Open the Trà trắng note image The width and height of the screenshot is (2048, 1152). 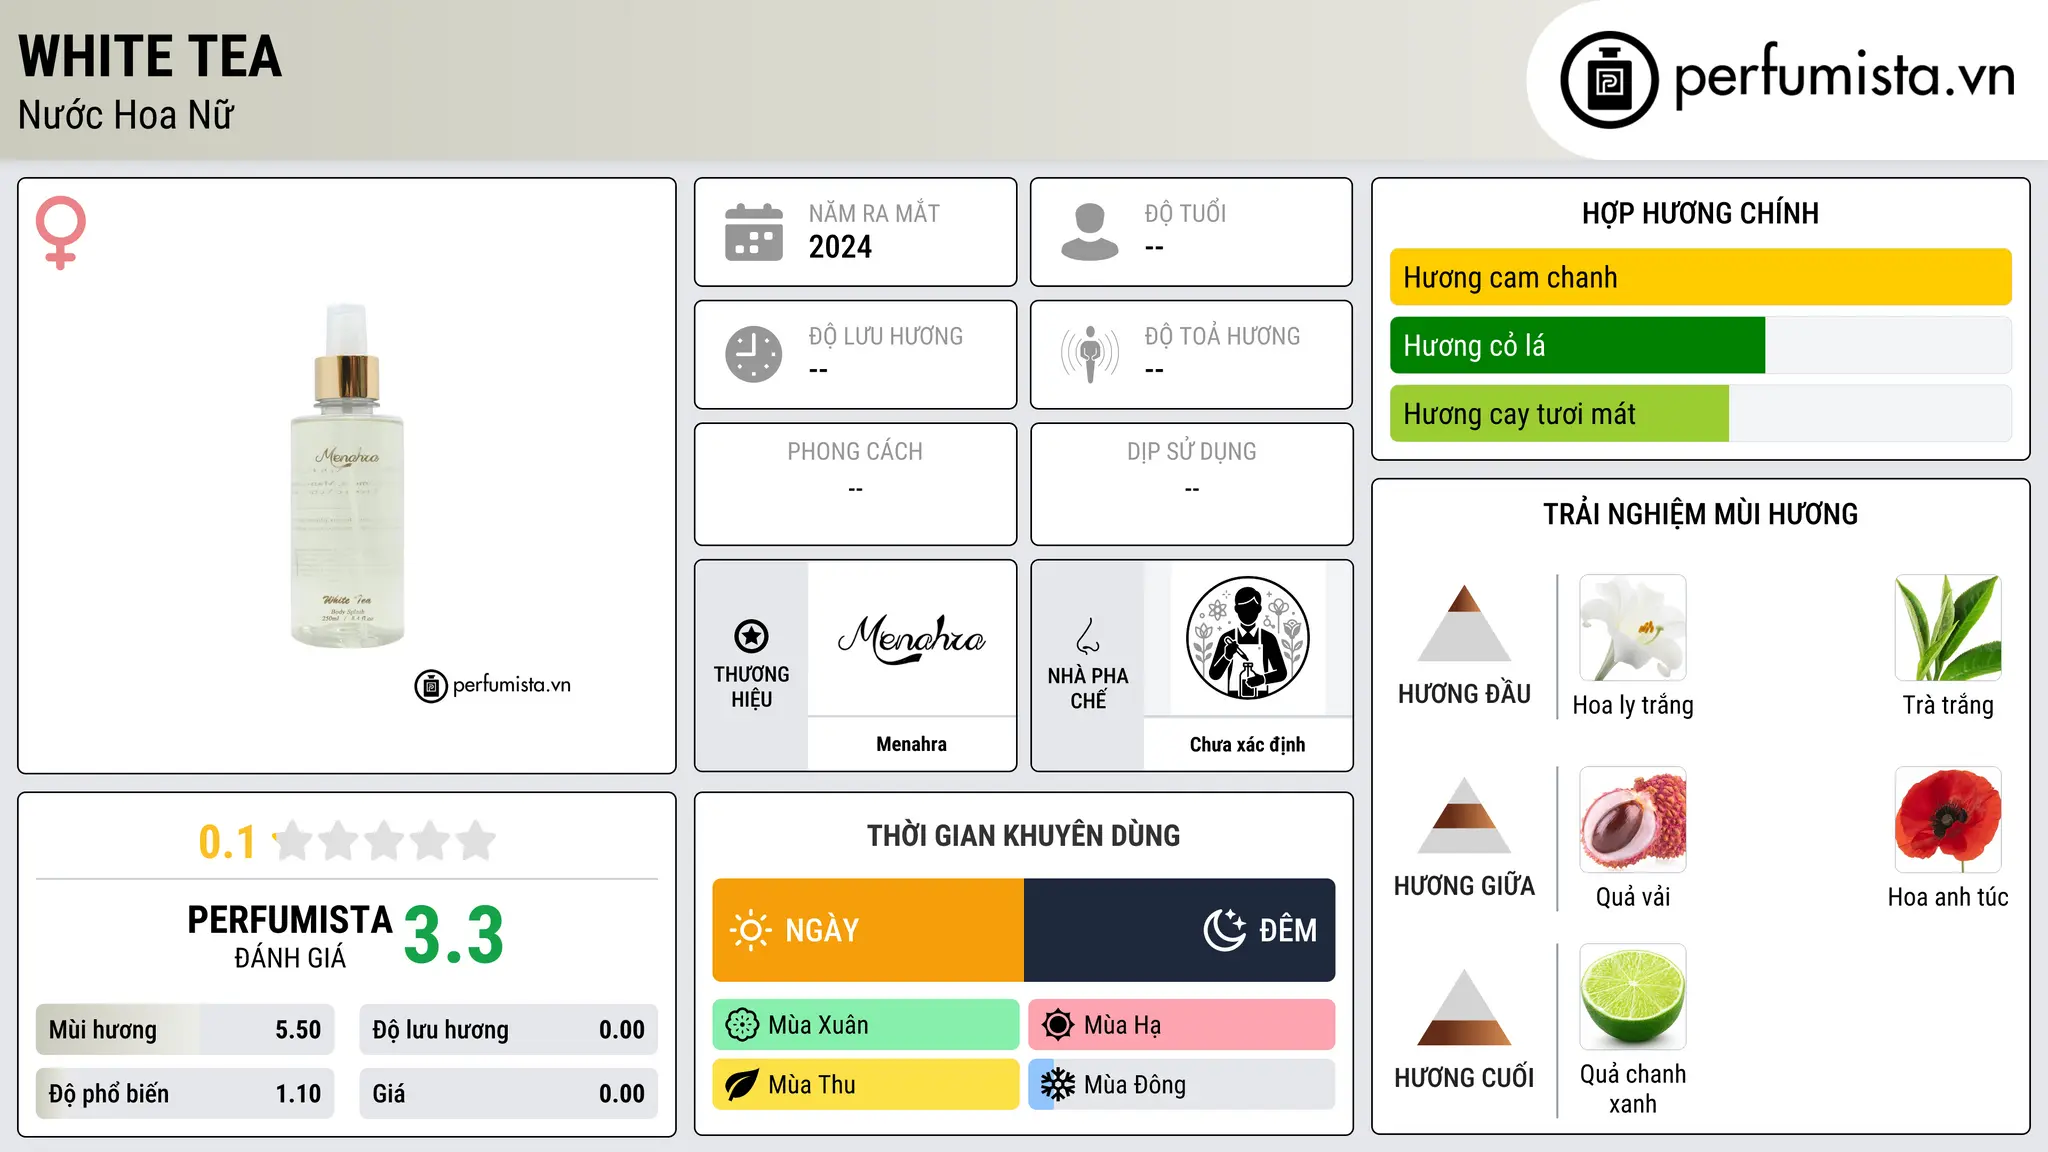click(1948, 628)
